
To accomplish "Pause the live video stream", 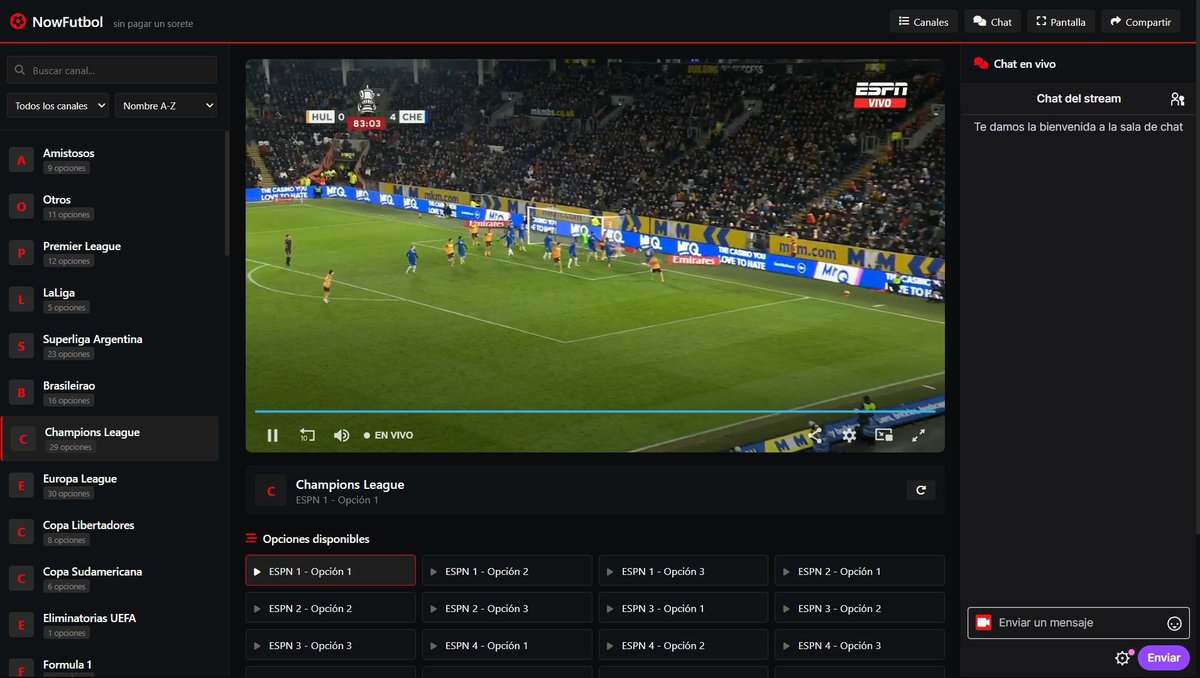I will click(x=272, y=435).
